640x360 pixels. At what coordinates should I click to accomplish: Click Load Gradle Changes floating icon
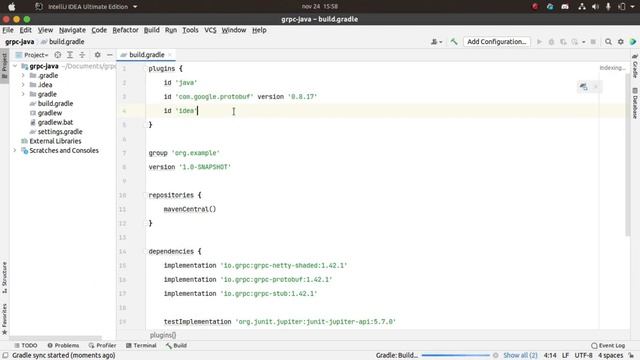(584, 87)
